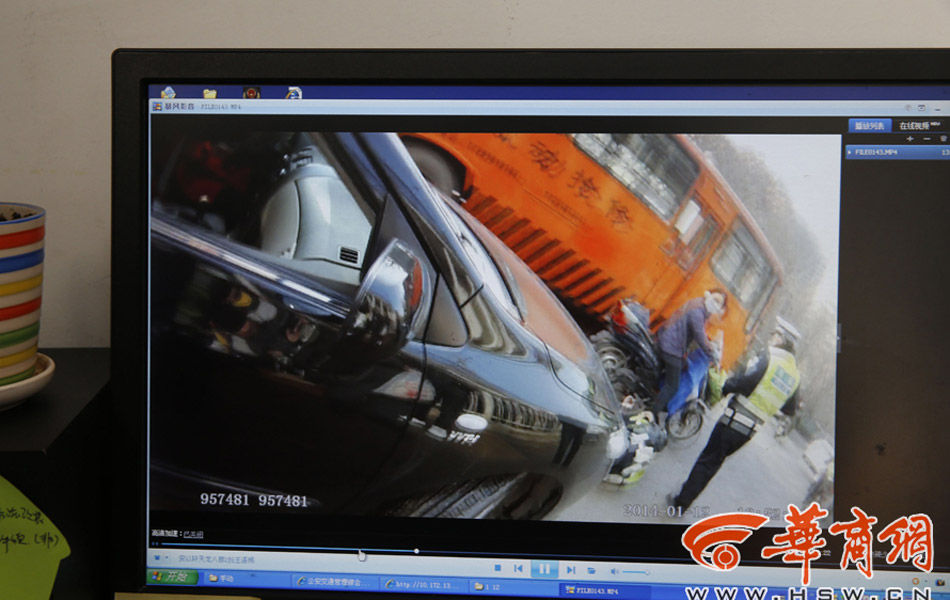Open the 公安交通管理综合 taskbar button
Screen dimensions: 950x600
(337, 582)
